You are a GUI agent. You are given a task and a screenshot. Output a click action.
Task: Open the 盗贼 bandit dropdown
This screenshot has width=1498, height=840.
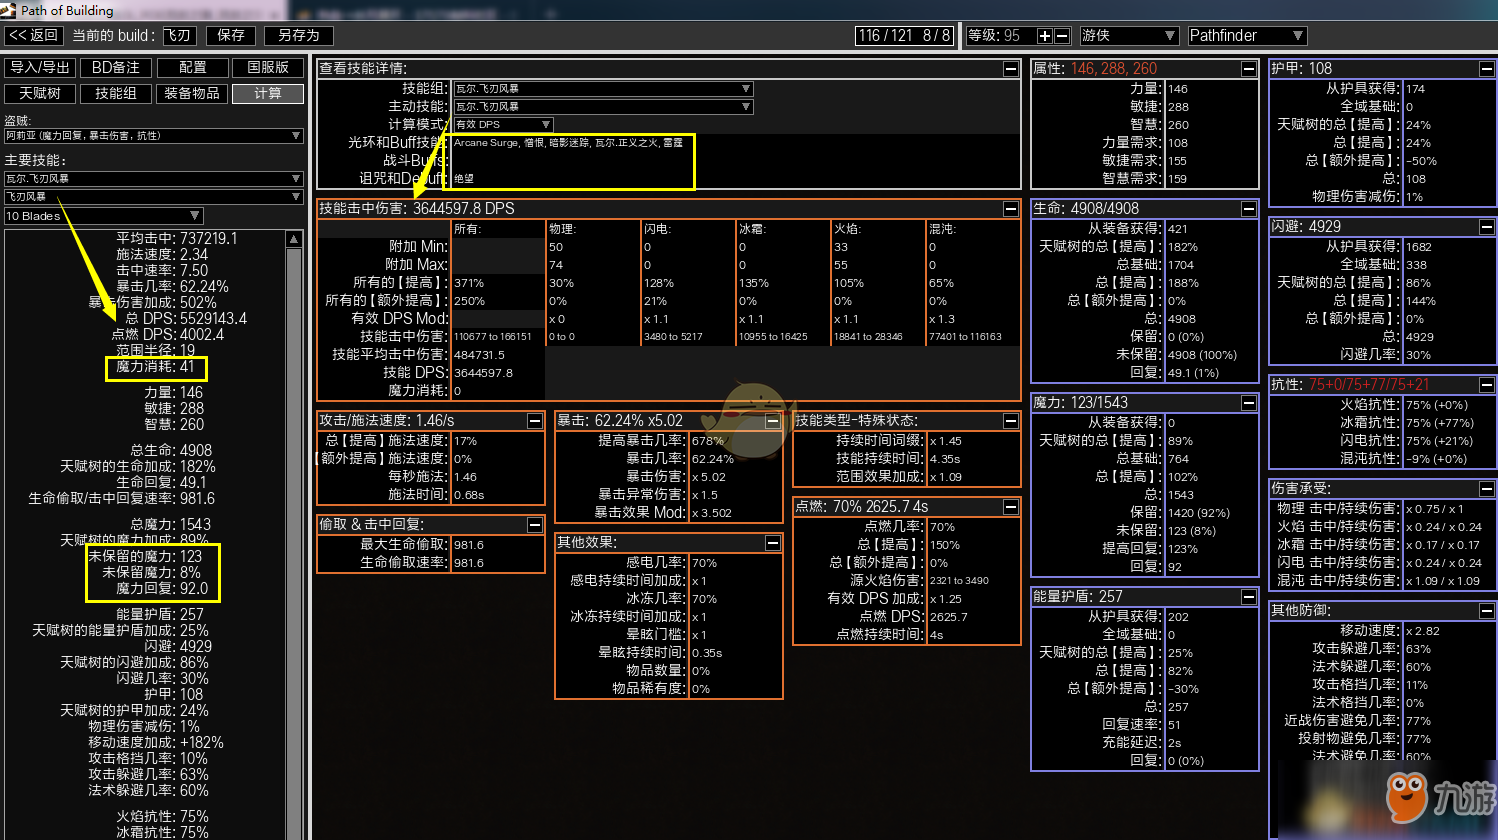[x=154, y=135]
